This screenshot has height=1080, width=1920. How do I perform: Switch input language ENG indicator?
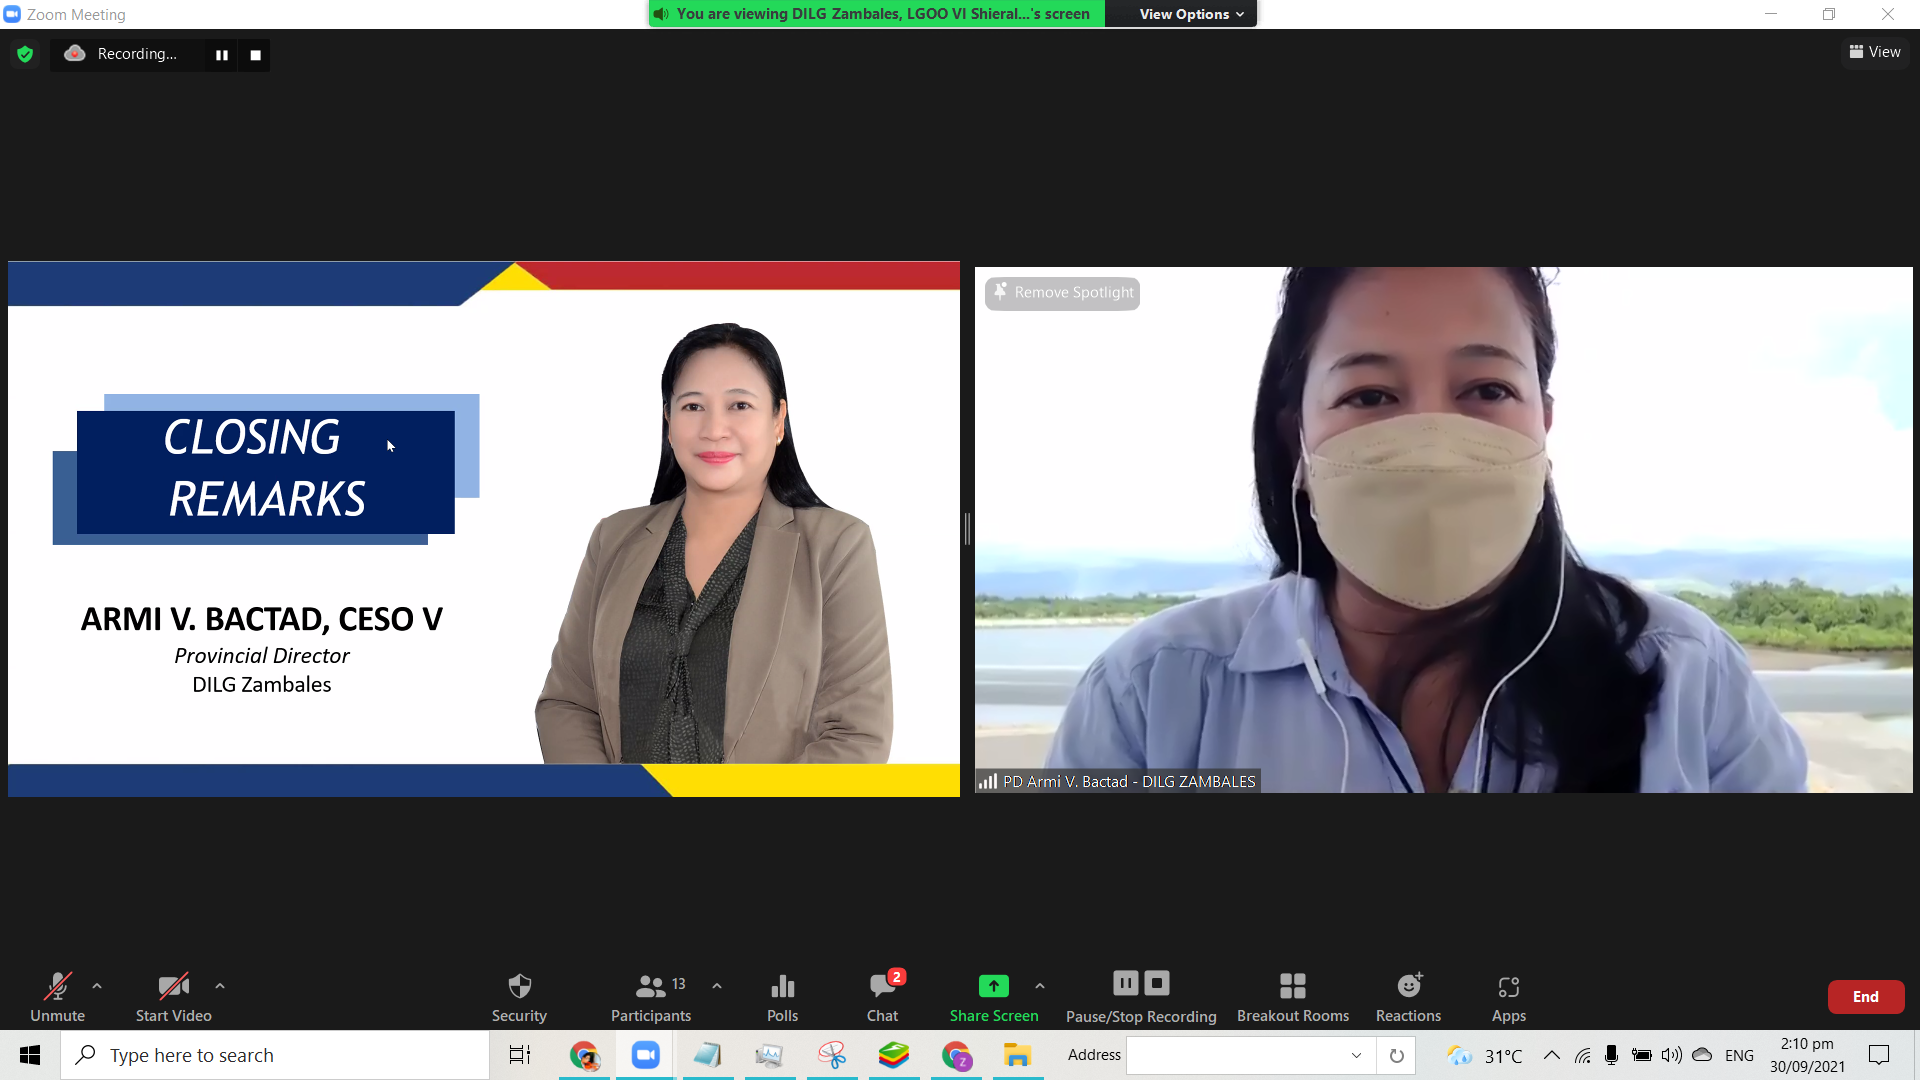point(1740,1055)
